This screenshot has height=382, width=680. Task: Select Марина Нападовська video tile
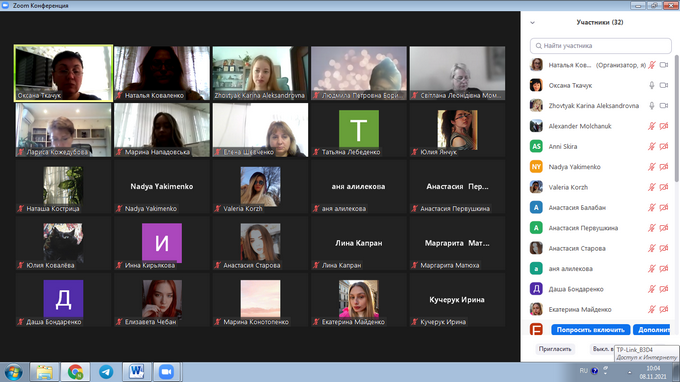tap(162, 130)
